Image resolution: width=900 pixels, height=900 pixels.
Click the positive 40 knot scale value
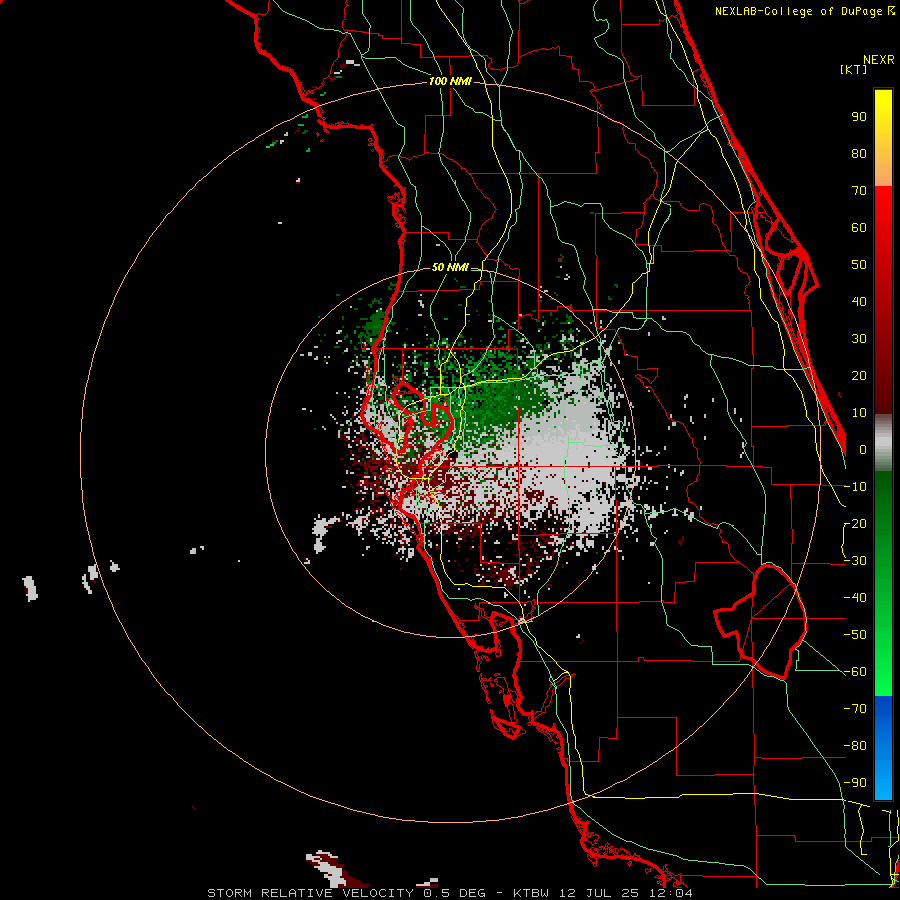(859, 302)
